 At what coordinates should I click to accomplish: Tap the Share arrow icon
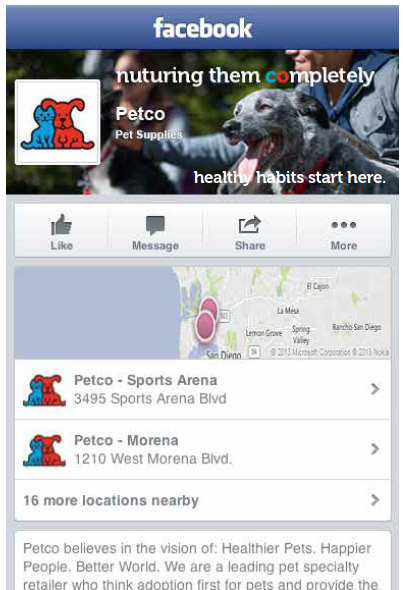tap(250, 225)
